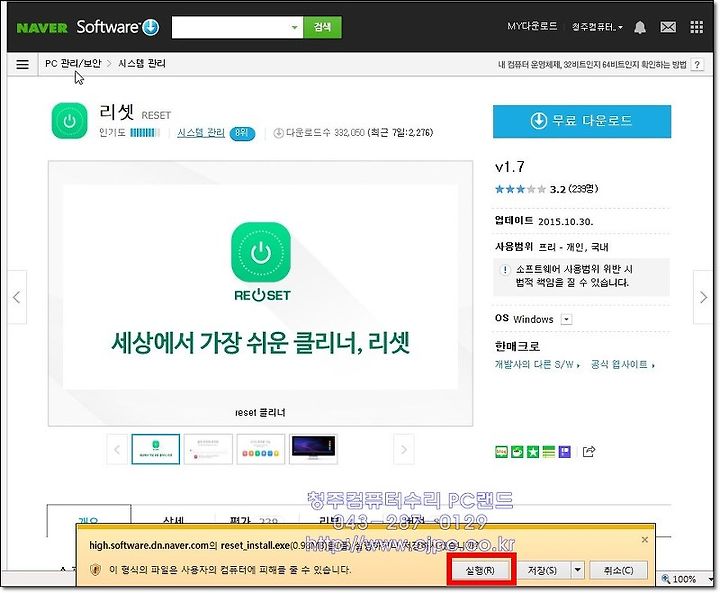Image resolution: width=720 pixels, height=593 pixels.
Task: Switch to the 평가 tab
Action: point(253,521)
